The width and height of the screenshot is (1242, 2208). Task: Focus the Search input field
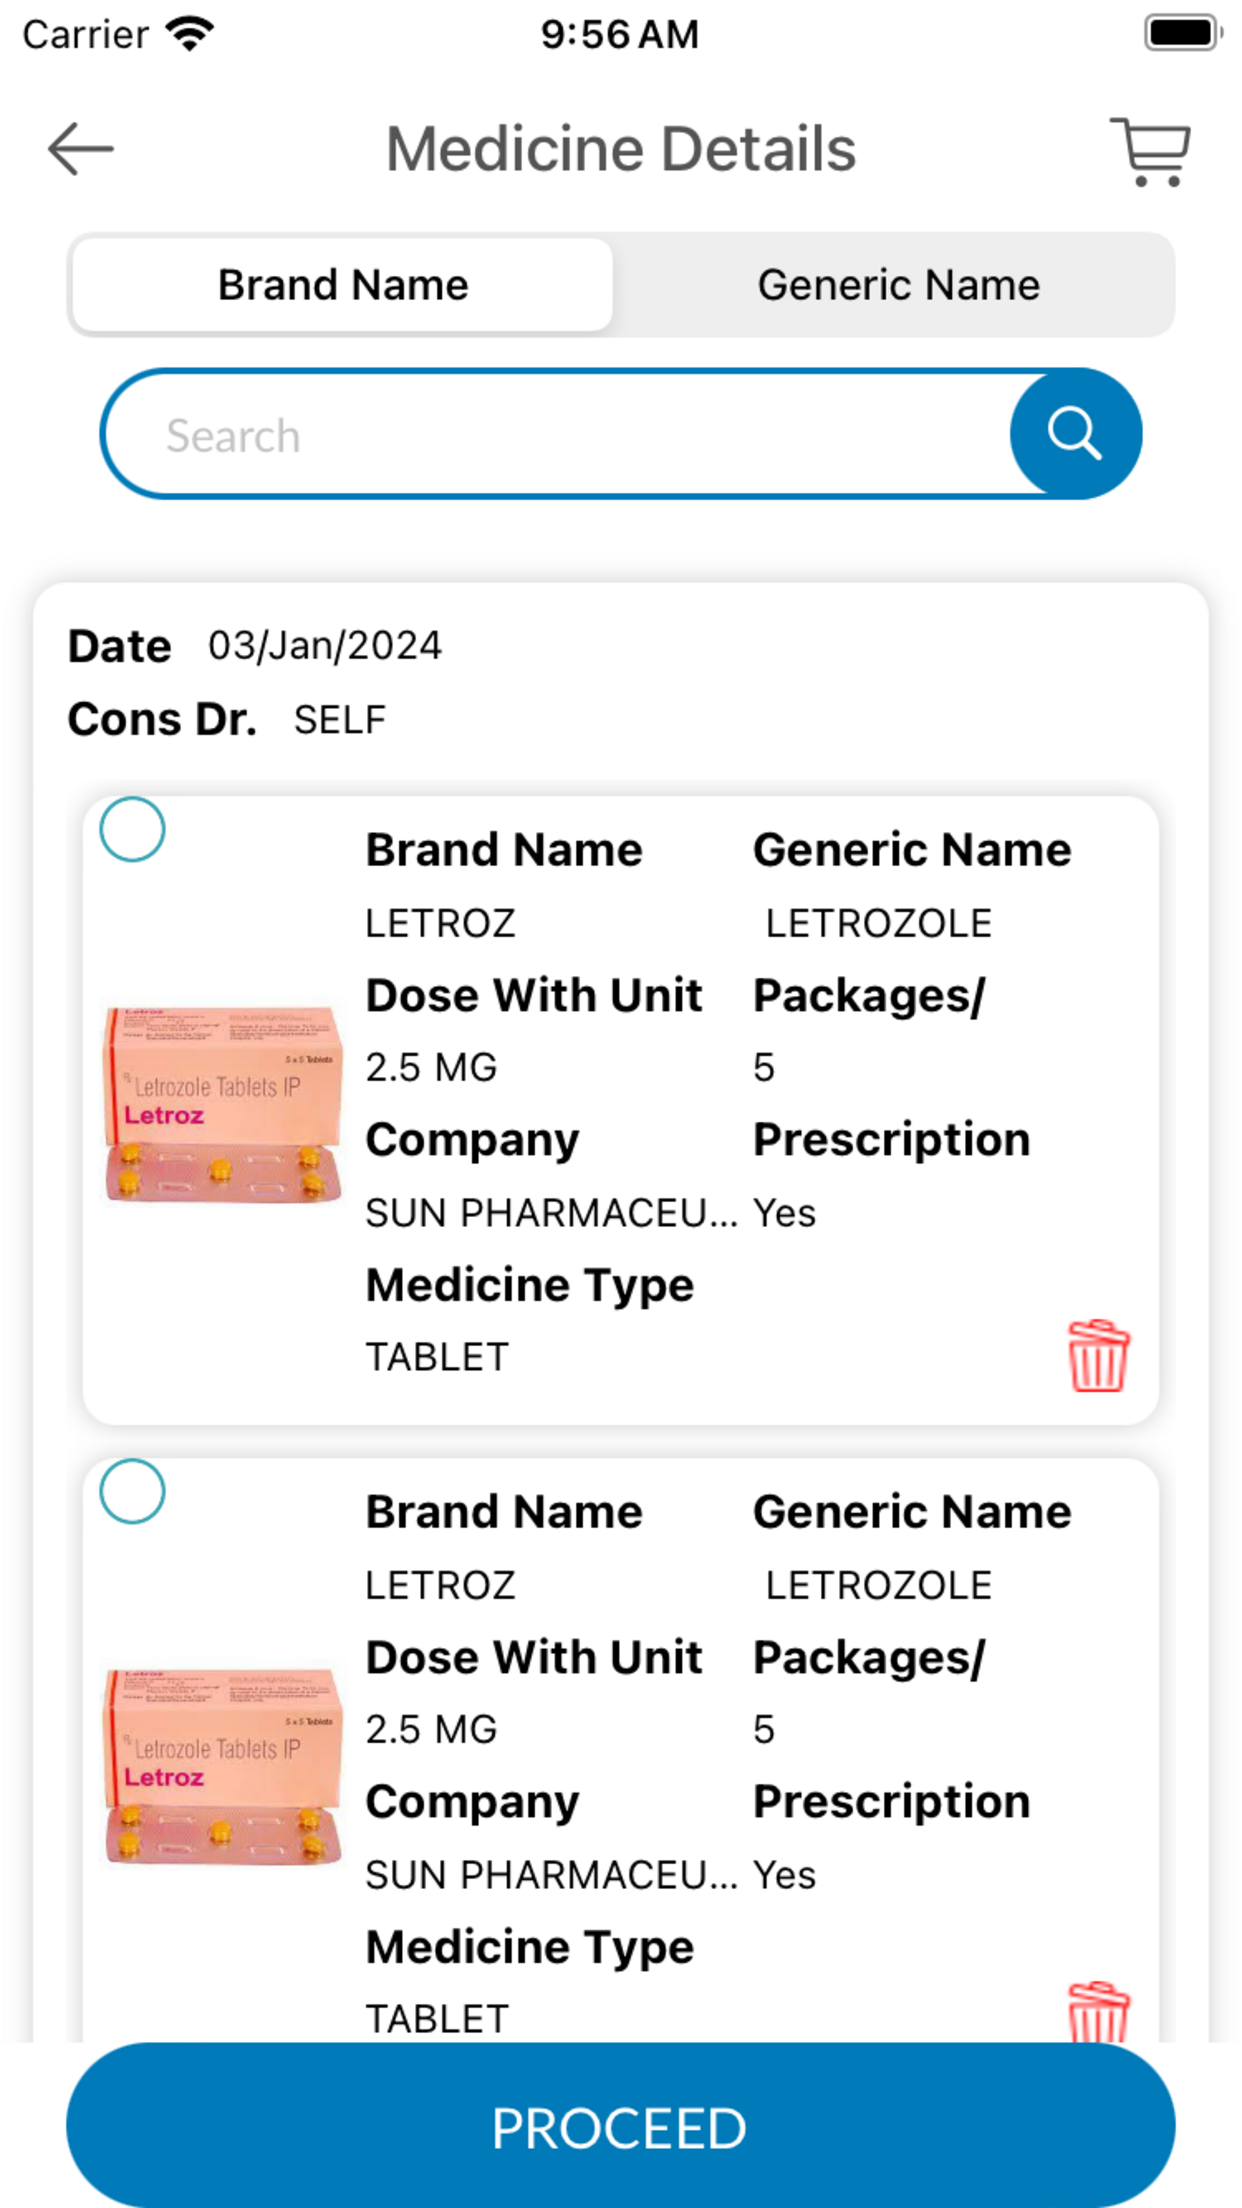(560, 436)
